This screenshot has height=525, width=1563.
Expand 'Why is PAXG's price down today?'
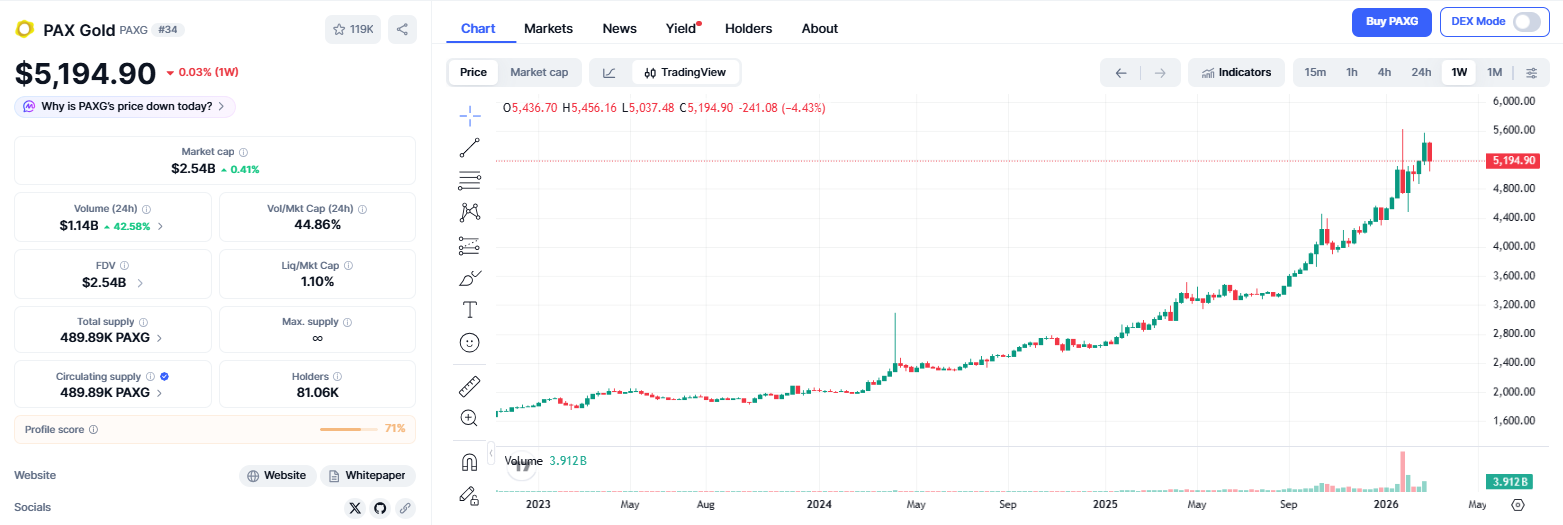tap(125, 106)
